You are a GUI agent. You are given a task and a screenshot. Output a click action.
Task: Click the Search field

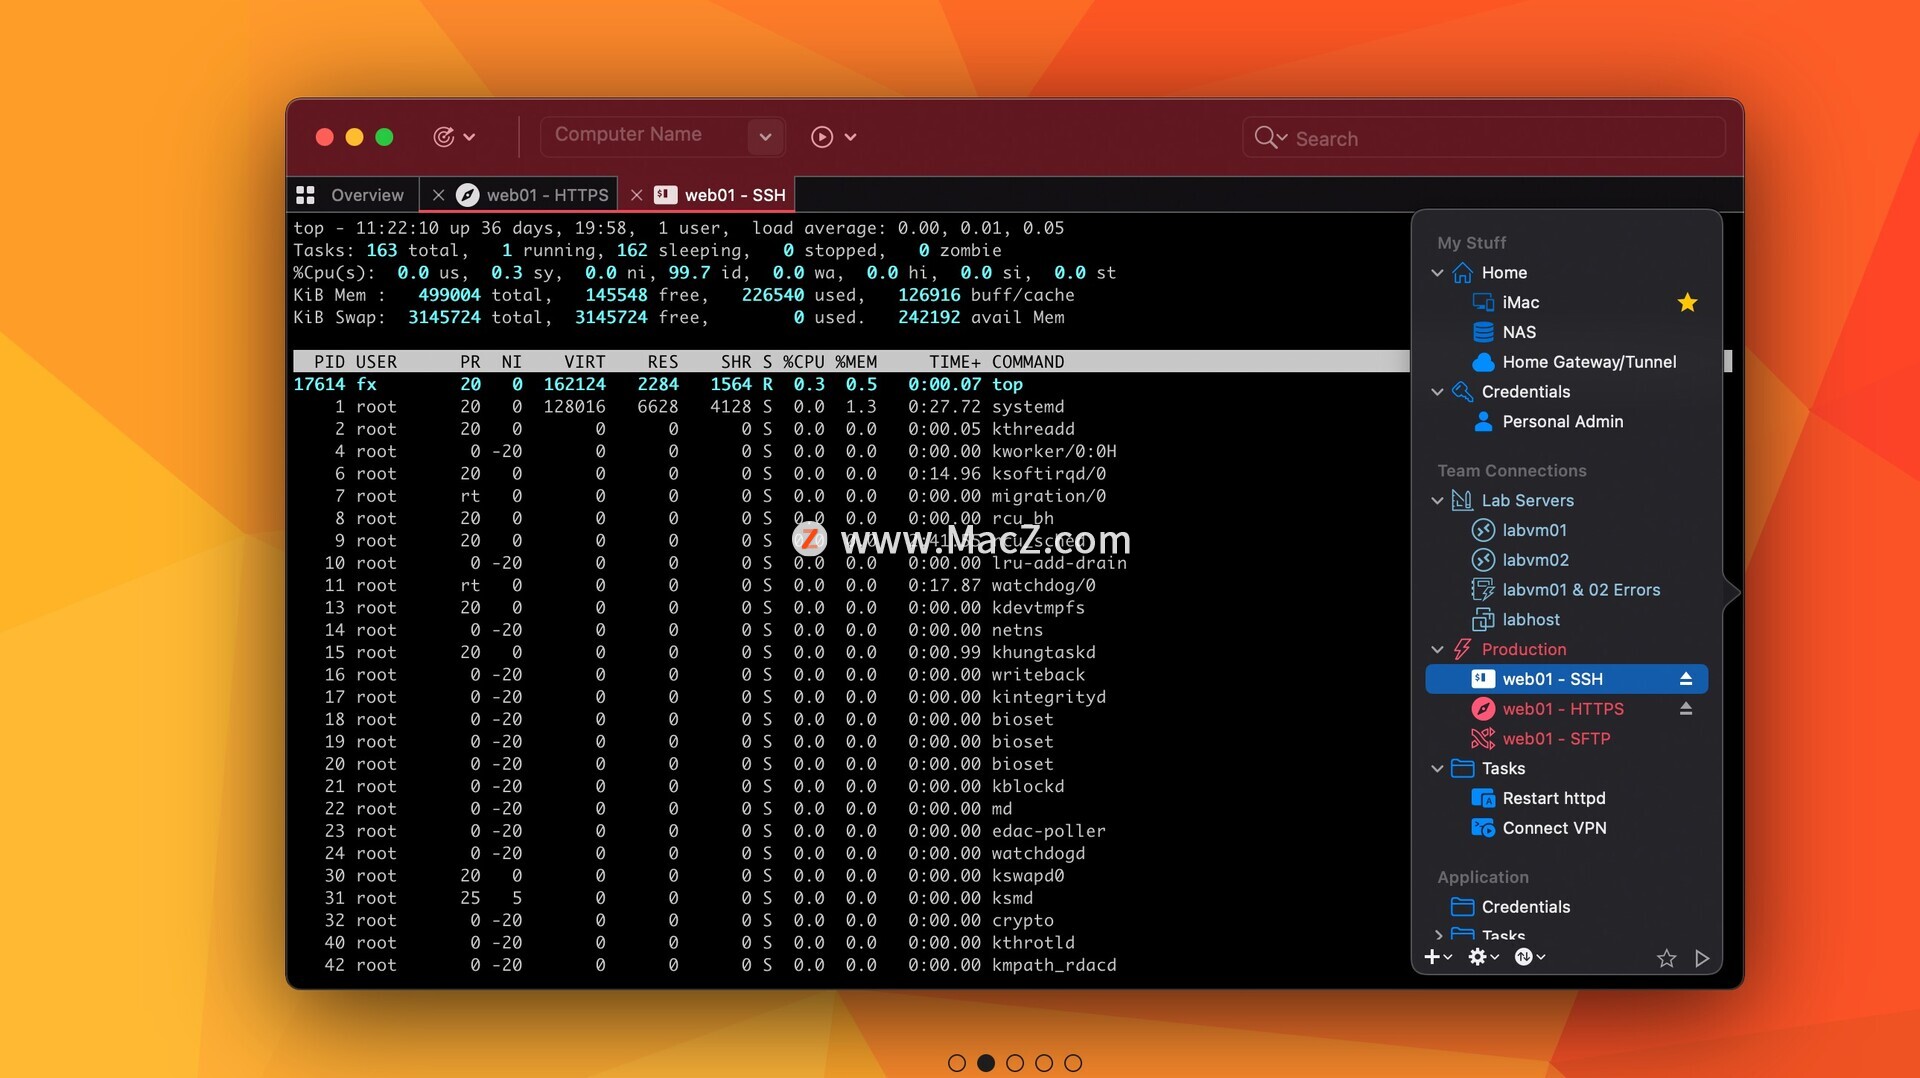1484,138
